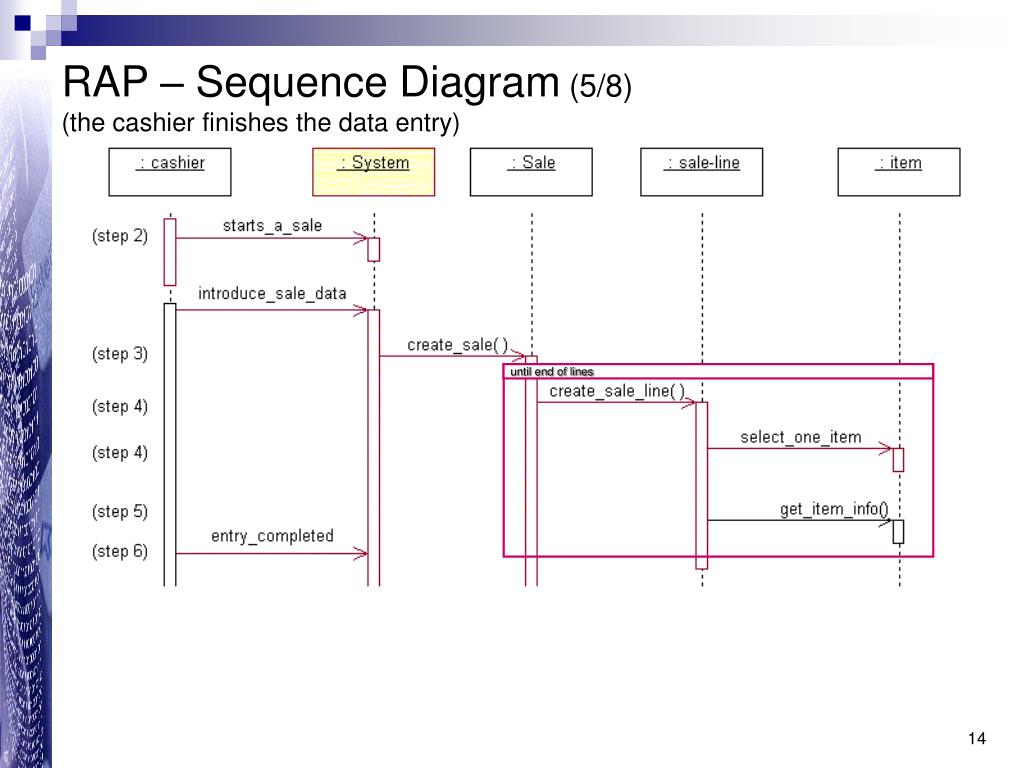Click the '(step 5)' annotation

(120, 511)
